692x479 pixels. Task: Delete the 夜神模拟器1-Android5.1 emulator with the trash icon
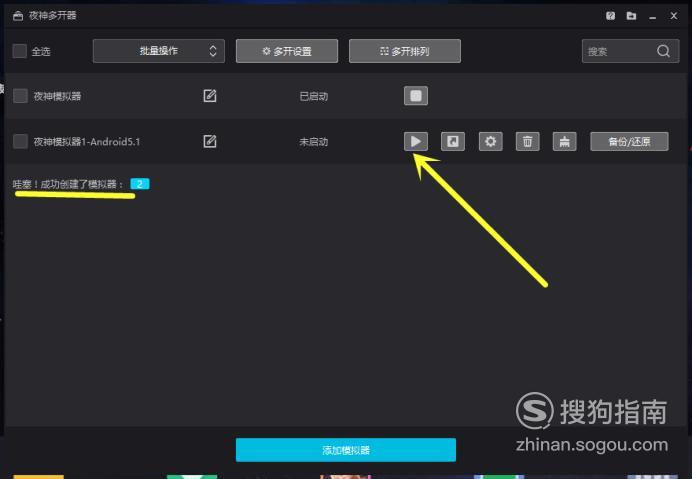[527, 141]
